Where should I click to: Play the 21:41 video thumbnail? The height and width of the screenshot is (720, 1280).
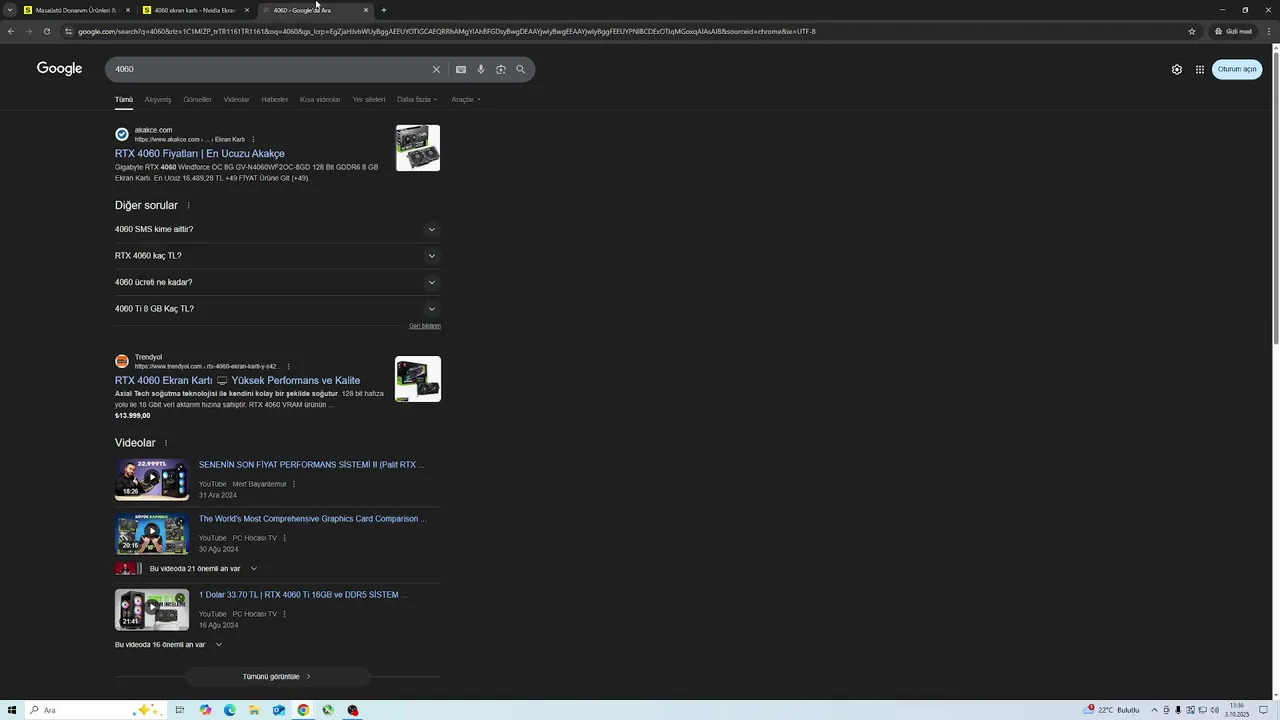pyautogui.click(x=152, y=609)
